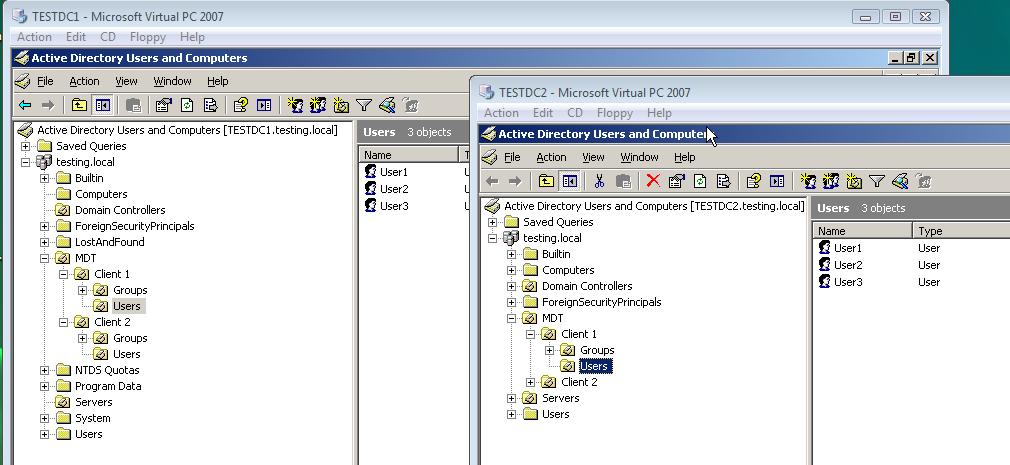Create new group icon in TESTDC2 toolbar
Screen dimensions: 1010x465
click(x=830, y=182)
